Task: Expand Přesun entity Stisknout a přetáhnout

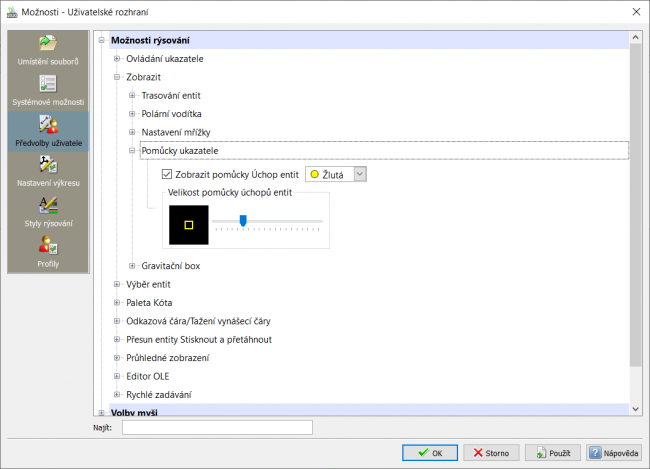Action: (117, 339)
